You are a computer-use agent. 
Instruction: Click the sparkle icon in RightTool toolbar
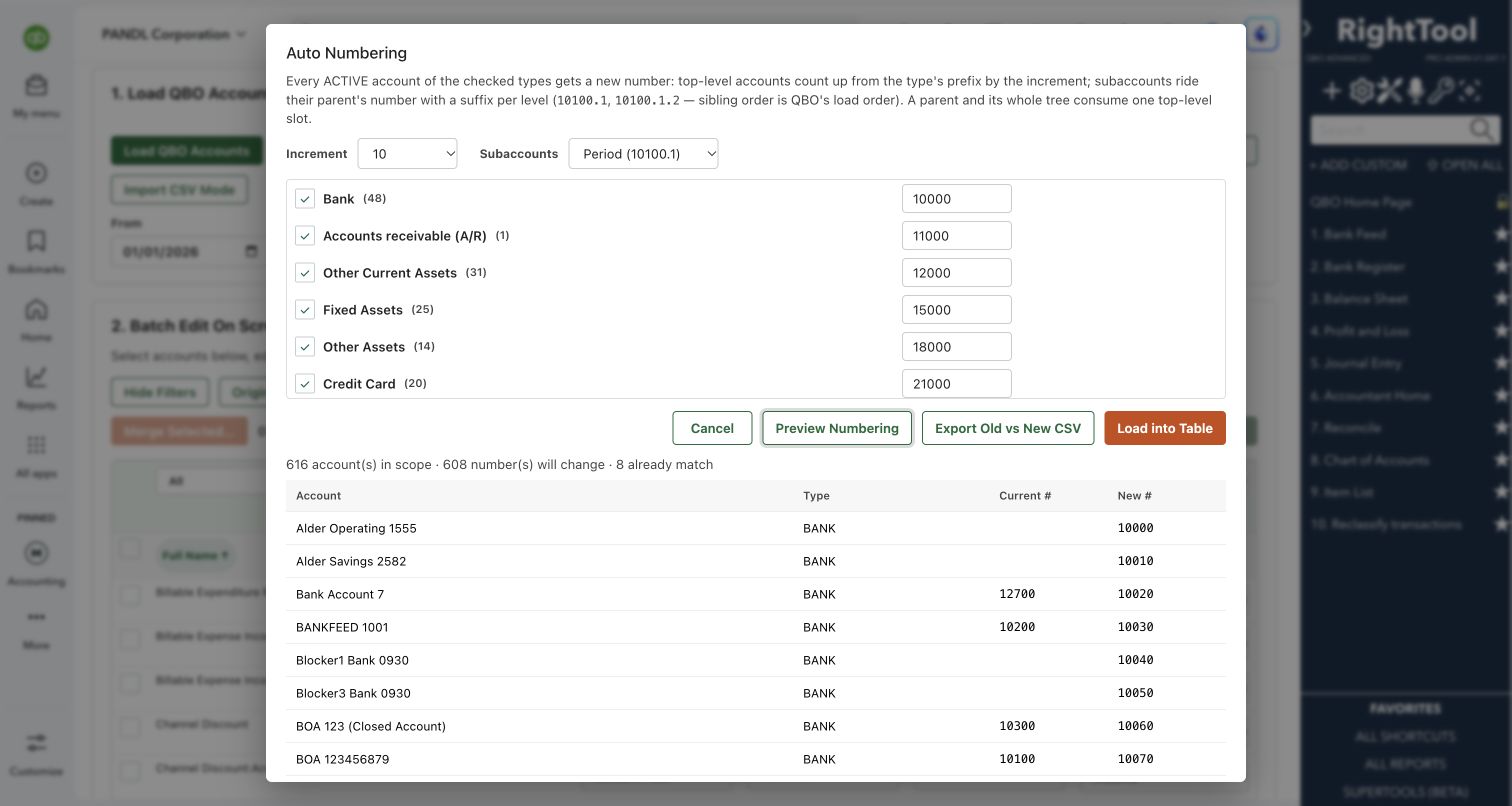click(x=1469, y=91)
